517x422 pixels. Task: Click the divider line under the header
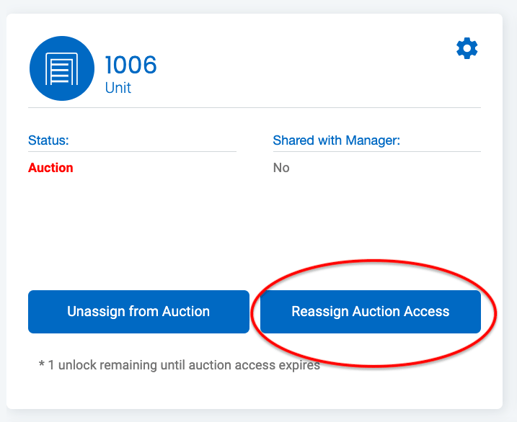[254, 108]
